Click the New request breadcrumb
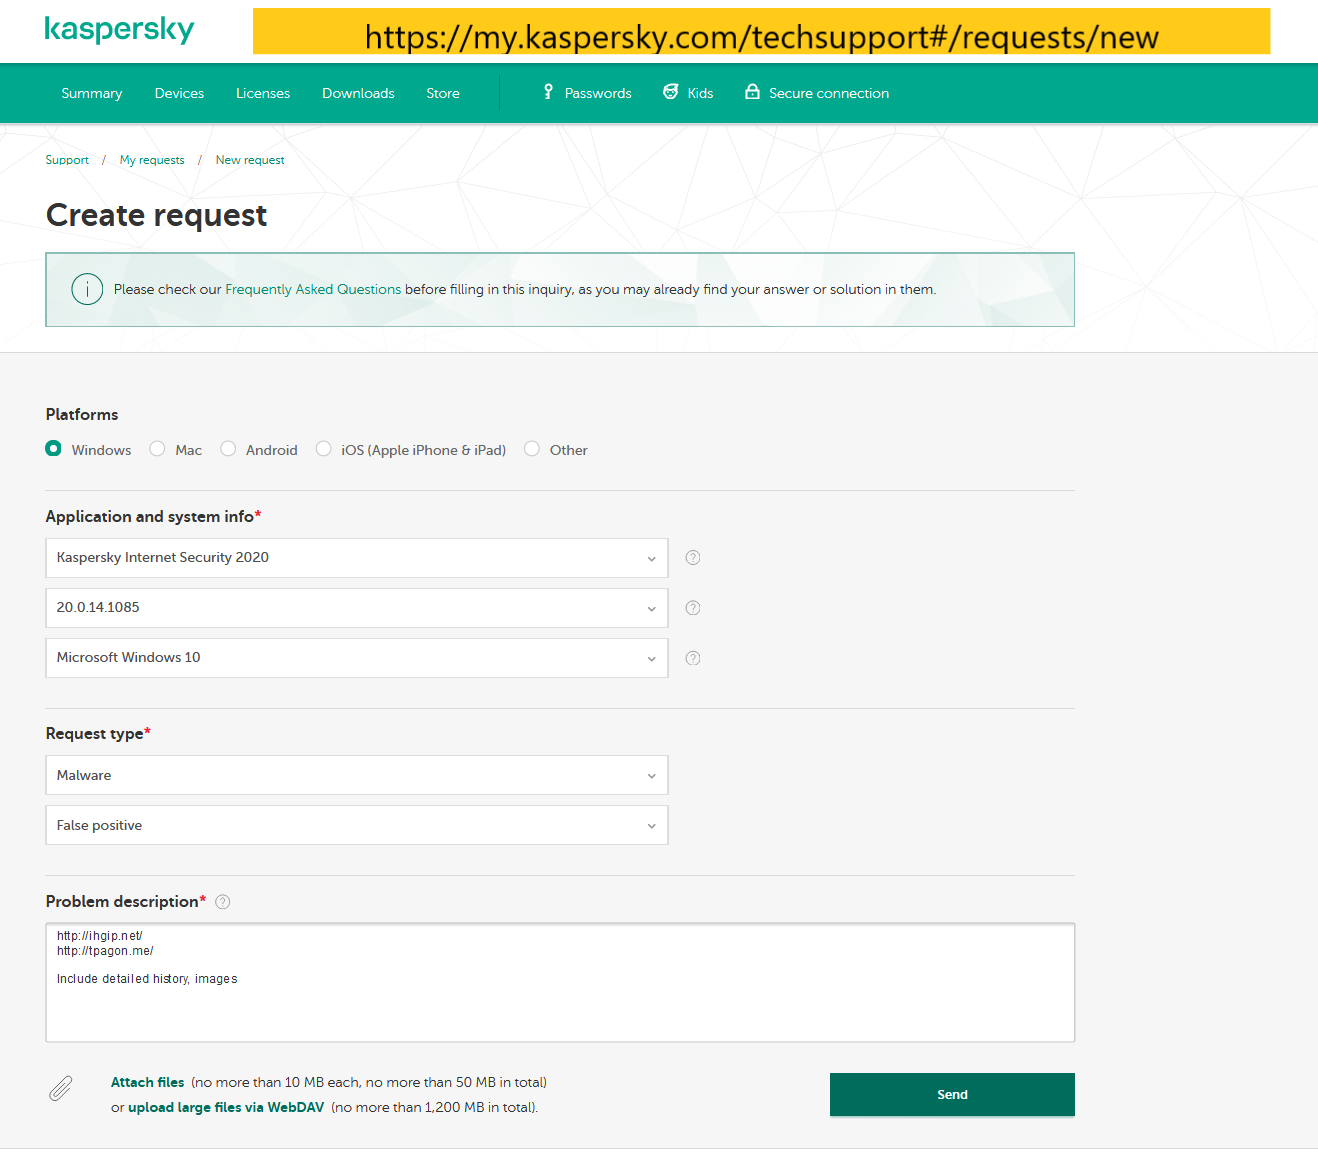Viewport: 1318px width, 1161px height. (x=250, y=160)
